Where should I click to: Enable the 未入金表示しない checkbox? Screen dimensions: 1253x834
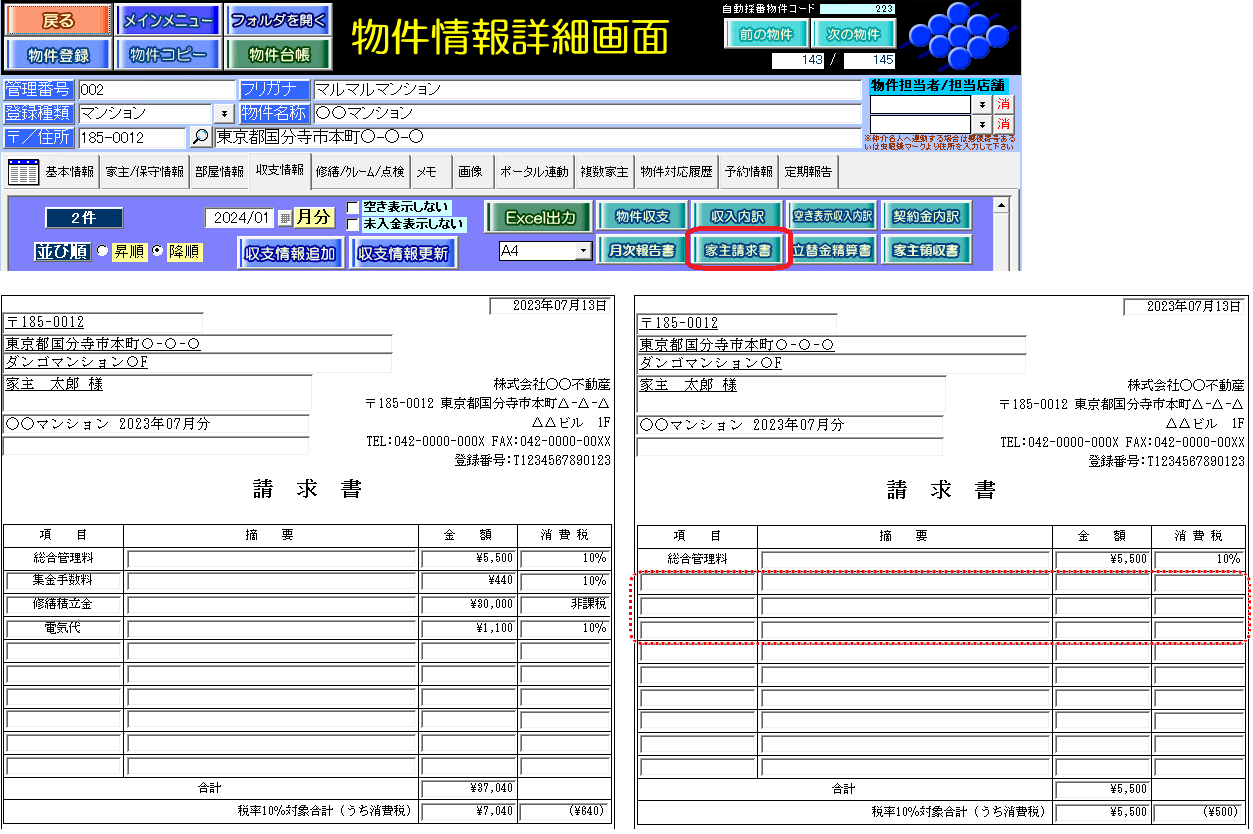click(x=353, y=224)
